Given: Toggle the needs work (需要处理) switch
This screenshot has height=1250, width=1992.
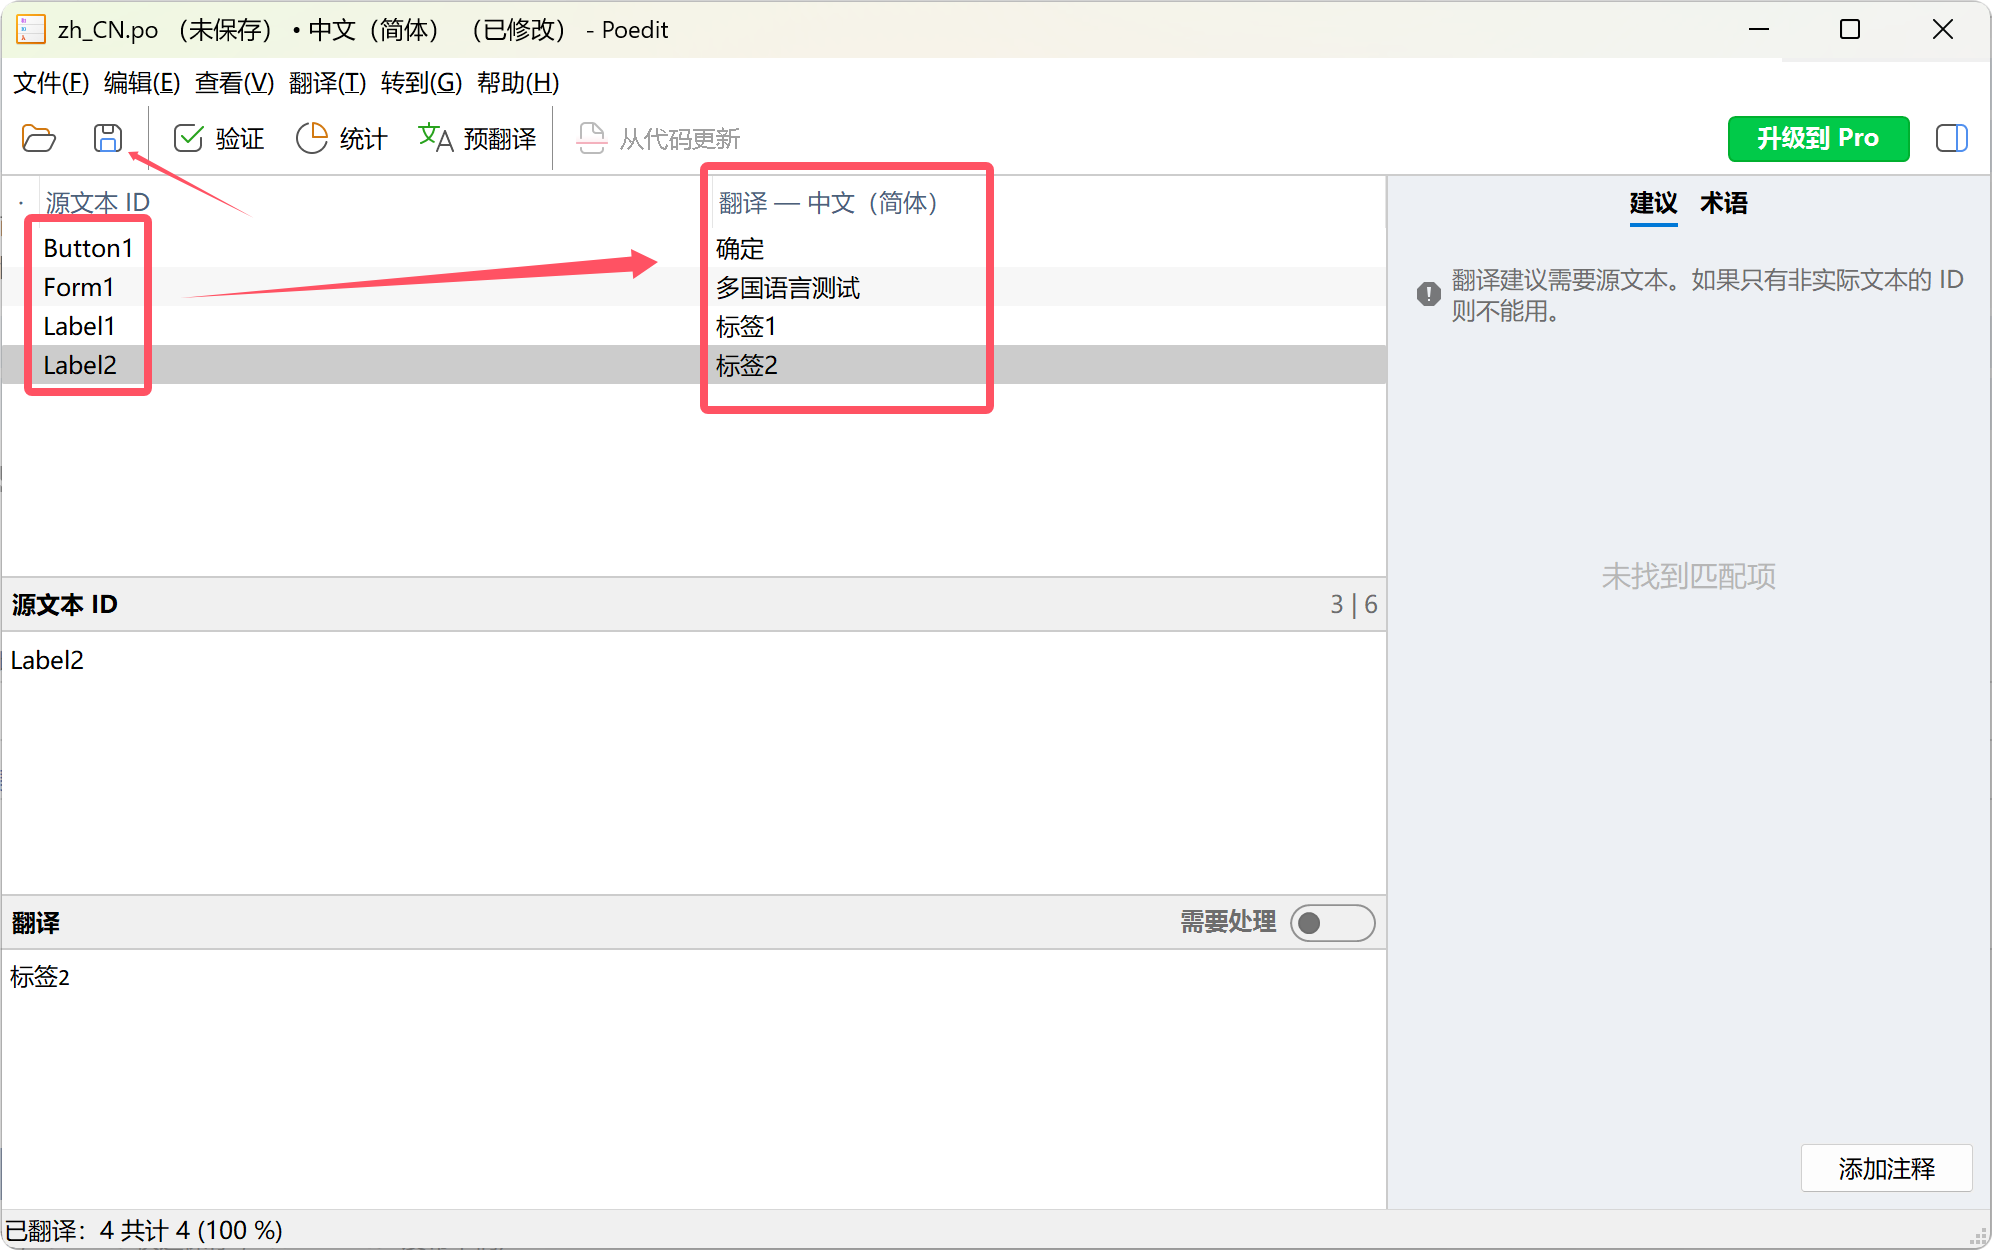Looking at the screenshot, I should [1332, 922].
